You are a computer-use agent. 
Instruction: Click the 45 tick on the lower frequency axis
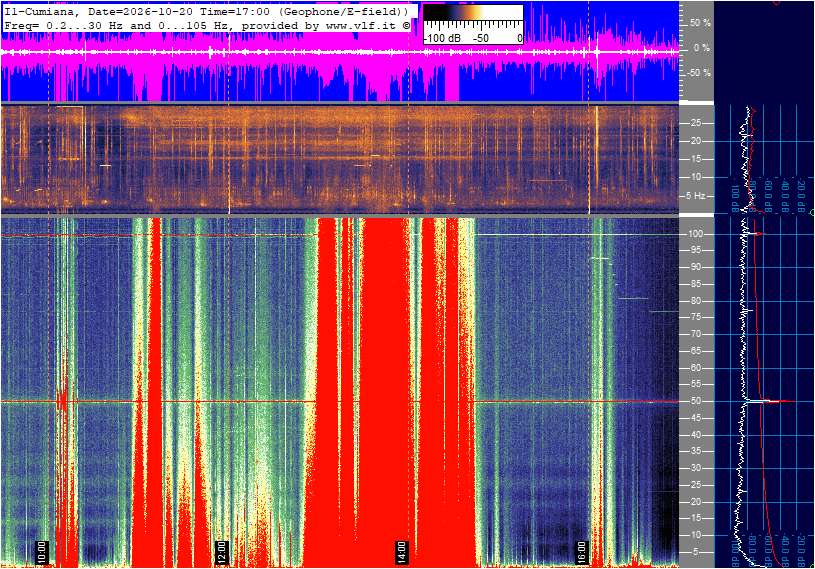[695, 418]
